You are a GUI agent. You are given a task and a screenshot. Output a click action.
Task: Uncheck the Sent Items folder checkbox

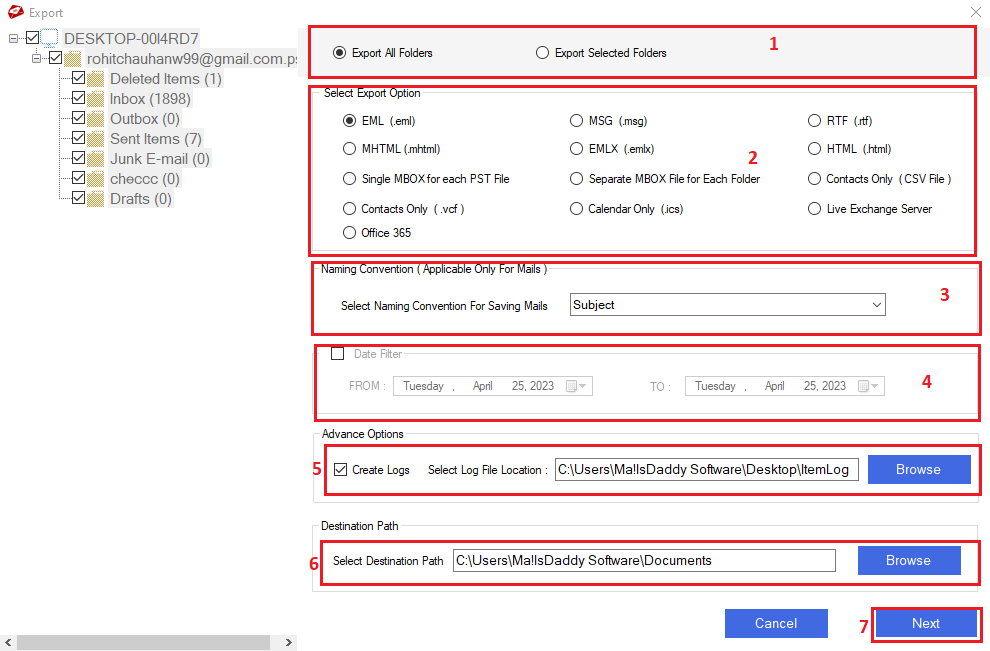tap(78, 138)
